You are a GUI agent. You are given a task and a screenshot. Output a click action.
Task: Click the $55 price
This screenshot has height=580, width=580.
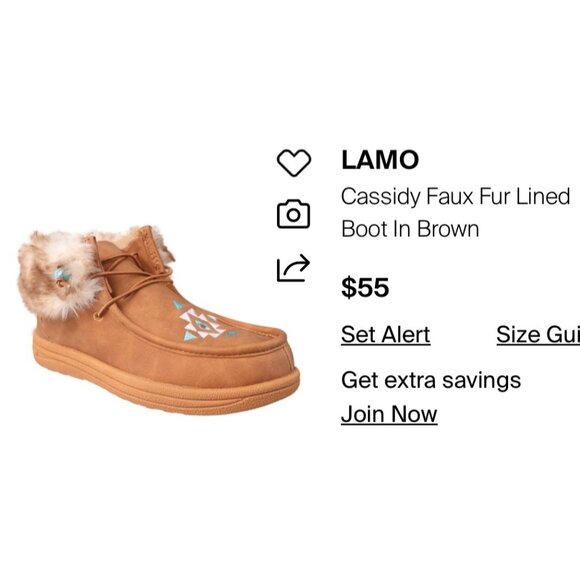pyautogui.click(x=365, y=287)
